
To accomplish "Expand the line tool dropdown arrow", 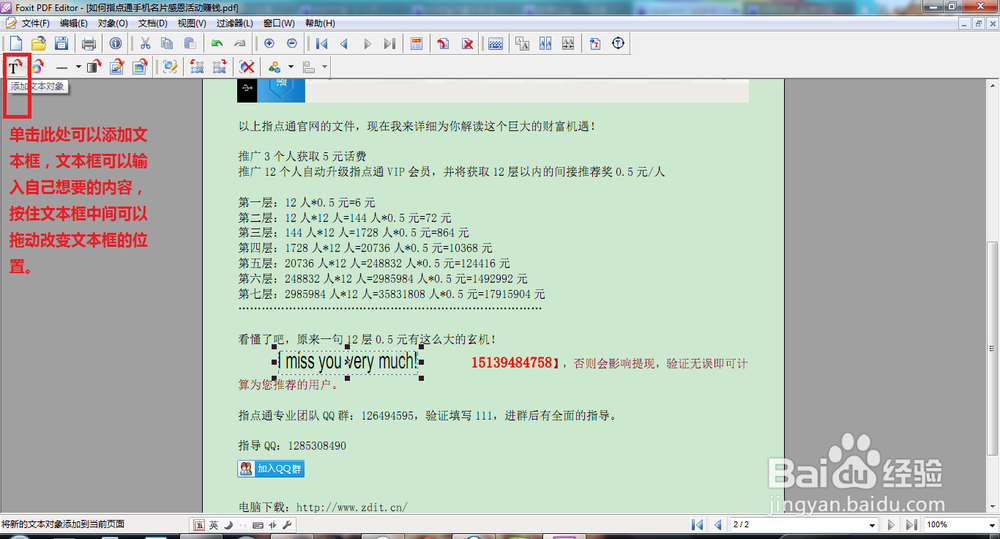I will (x=78, y=67).
